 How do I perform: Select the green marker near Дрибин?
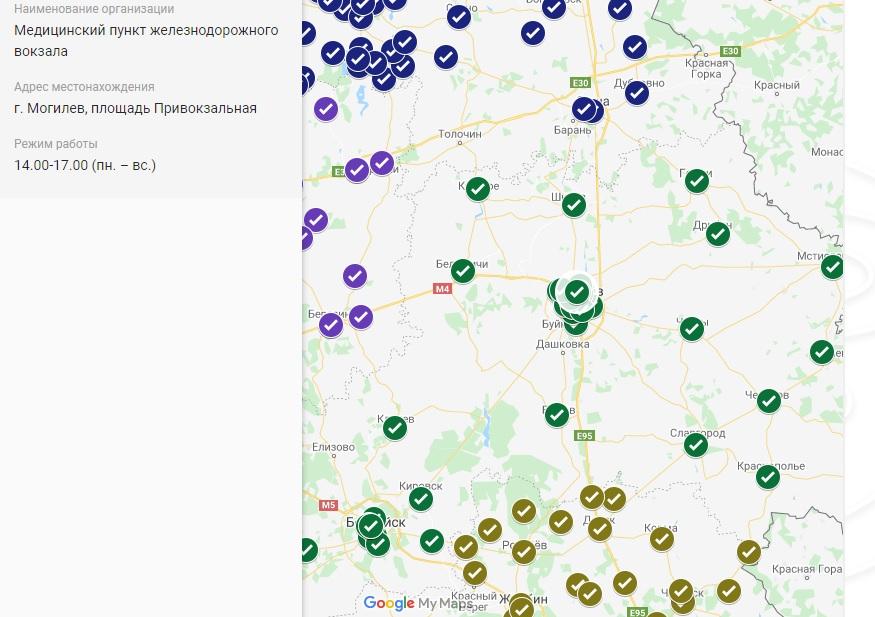(x=717, y=233)
